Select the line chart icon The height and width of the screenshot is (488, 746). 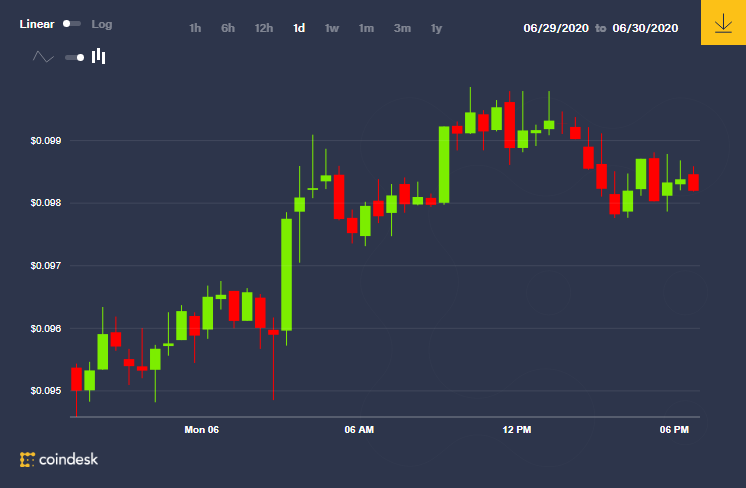coord(43,57)
